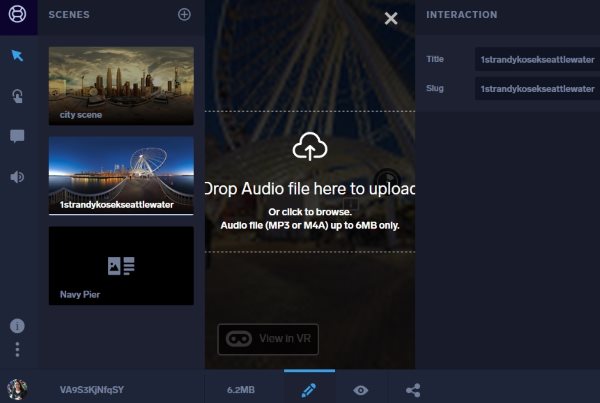This screenshot has height=403, width=600.
Task: Switch to the share tab
Action: tap(413, 390)
